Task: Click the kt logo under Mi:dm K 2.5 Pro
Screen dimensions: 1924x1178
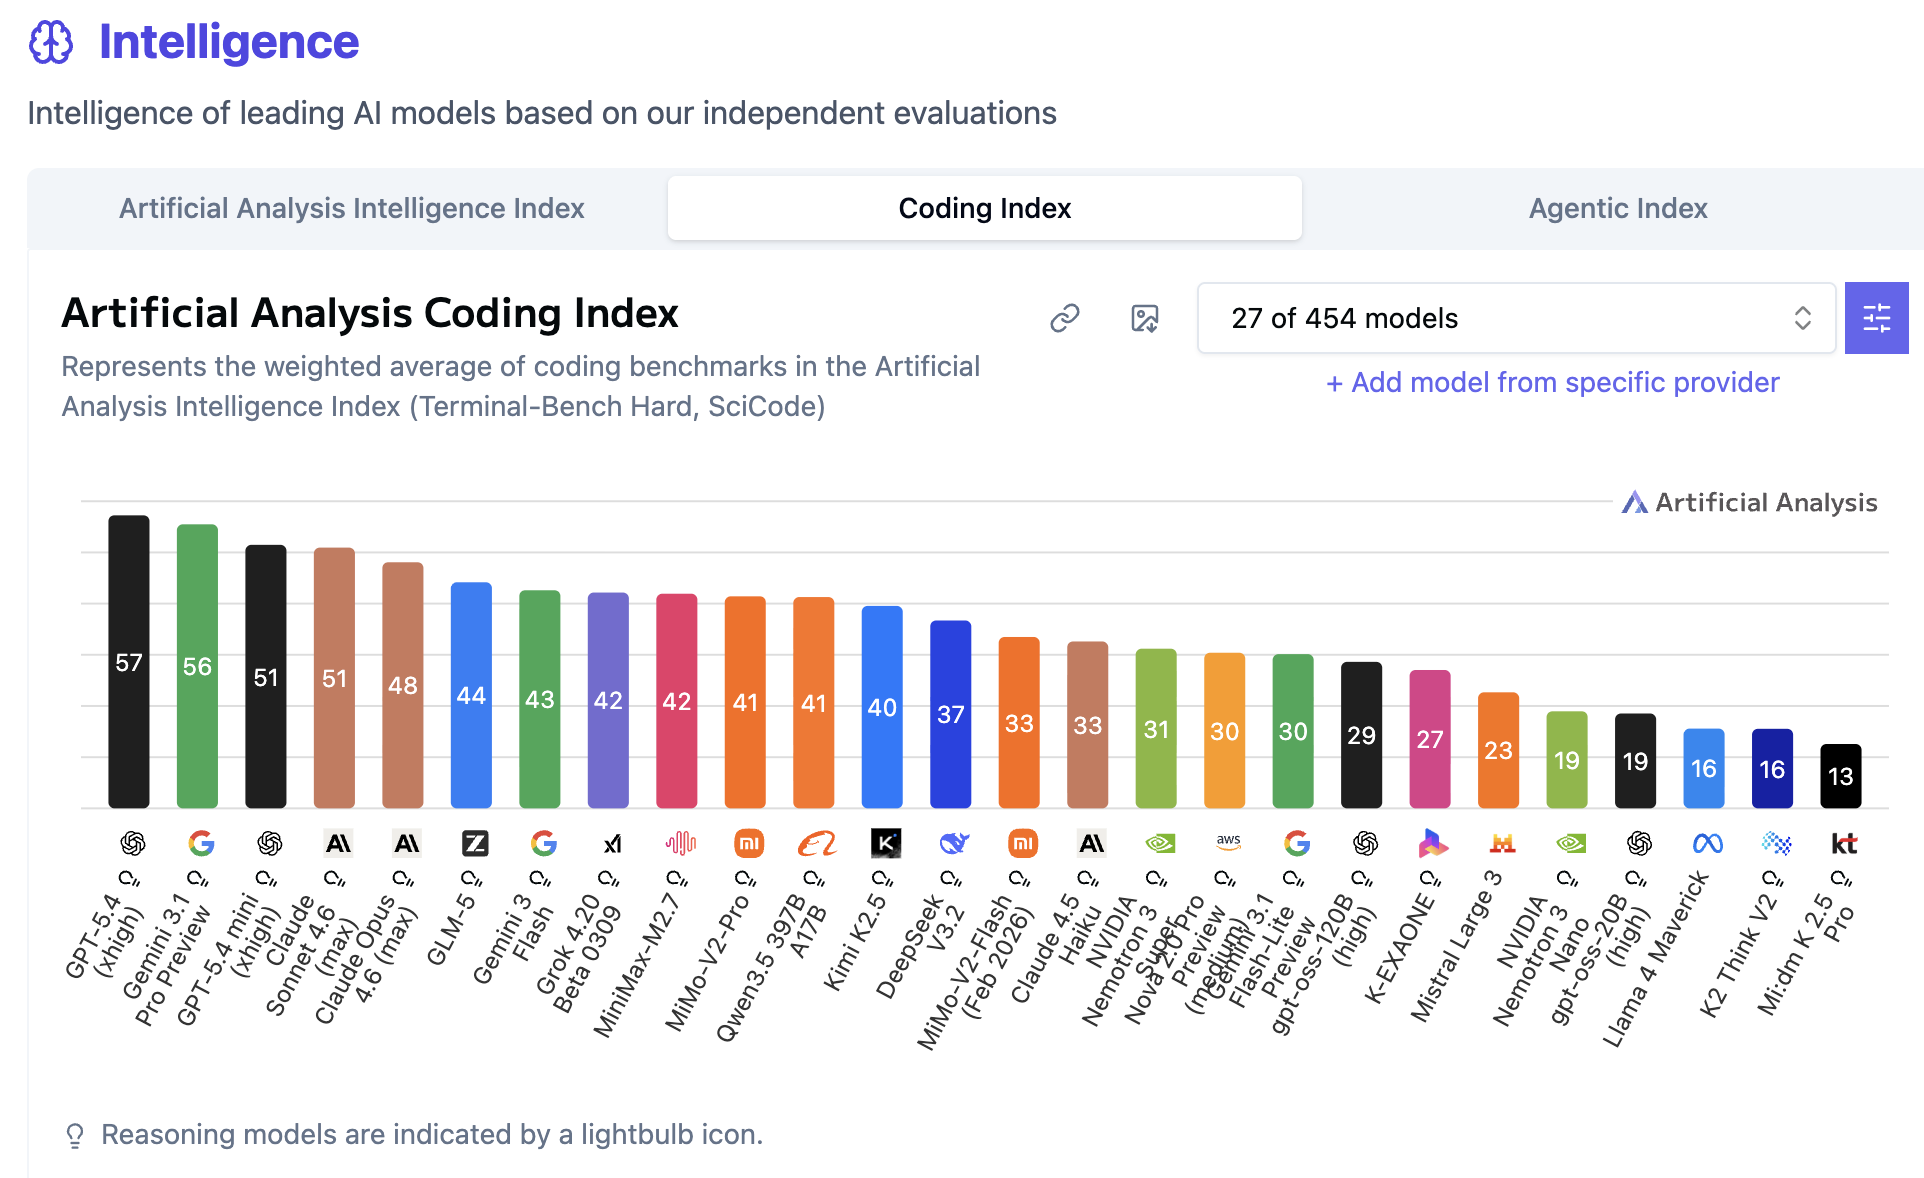Action: pyautogui.click(x=1843, y=844)
